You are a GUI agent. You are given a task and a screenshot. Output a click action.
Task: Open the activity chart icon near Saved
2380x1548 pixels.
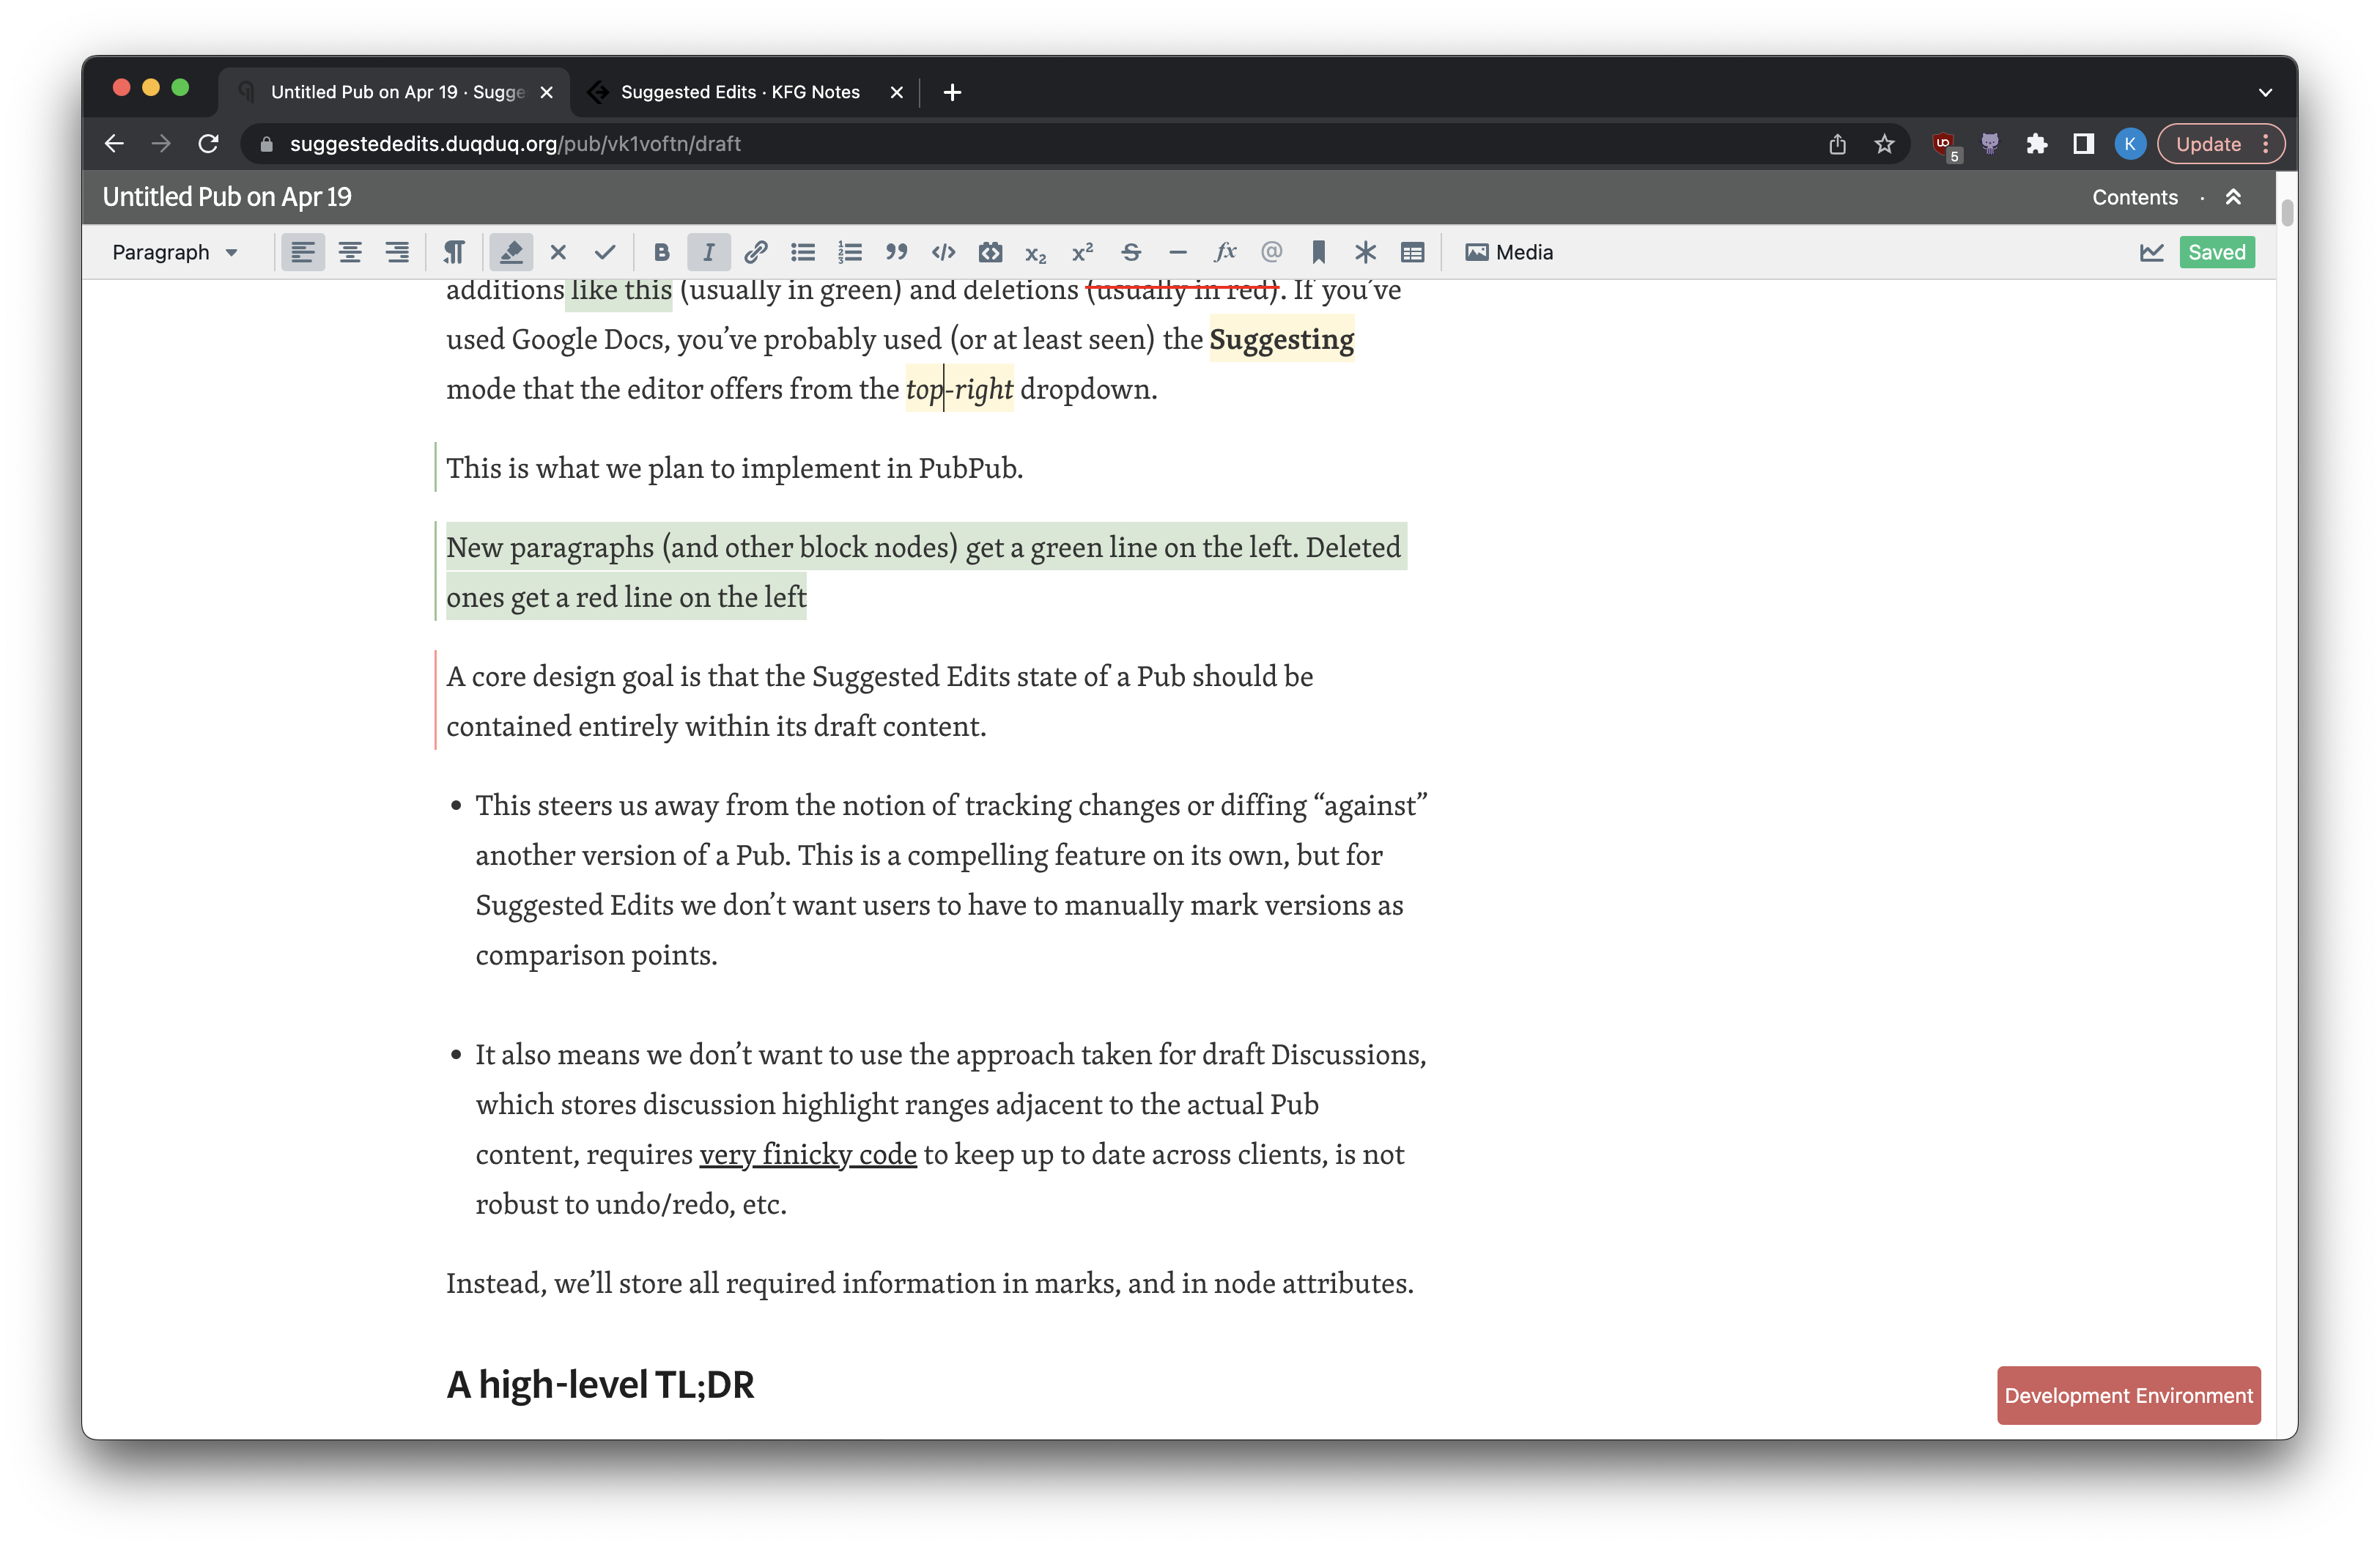click(x=2151, y=252)
